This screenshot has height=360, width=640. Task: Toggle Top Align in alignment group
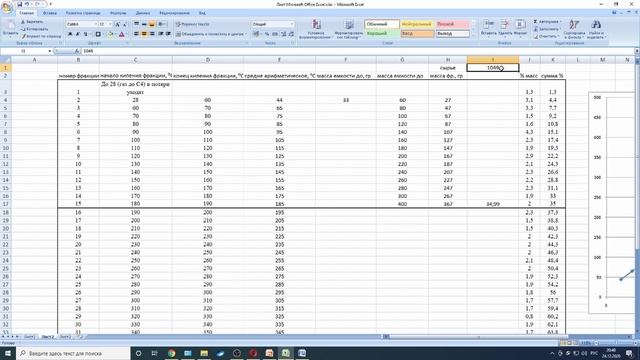tap(136, 24)
